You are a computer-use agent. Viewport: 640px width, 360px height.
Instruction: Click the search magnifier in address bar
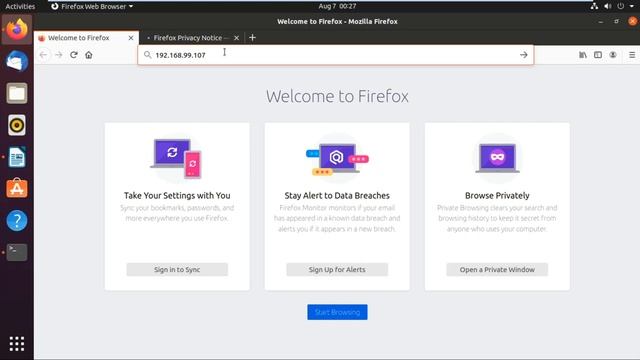click(147, 55)
